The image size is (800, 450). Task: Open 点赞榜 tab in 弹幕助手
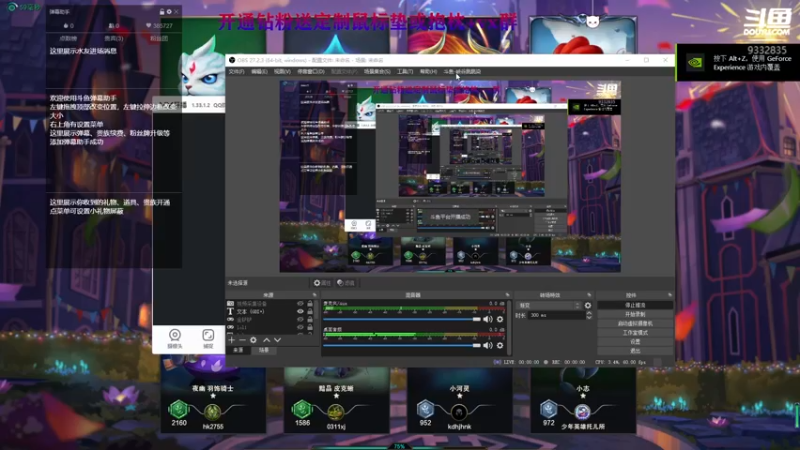click(68, 38)
